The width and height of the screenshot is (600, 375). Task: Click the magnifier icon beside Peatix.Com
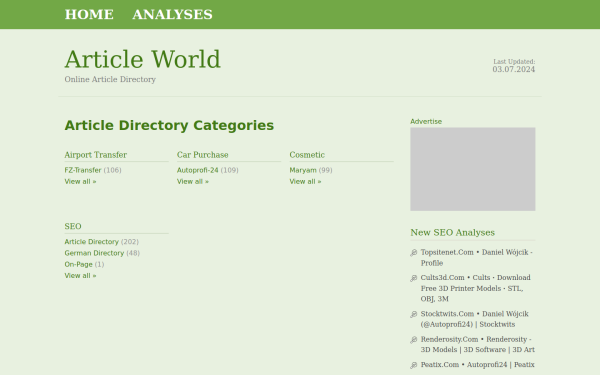pos(413,365)
